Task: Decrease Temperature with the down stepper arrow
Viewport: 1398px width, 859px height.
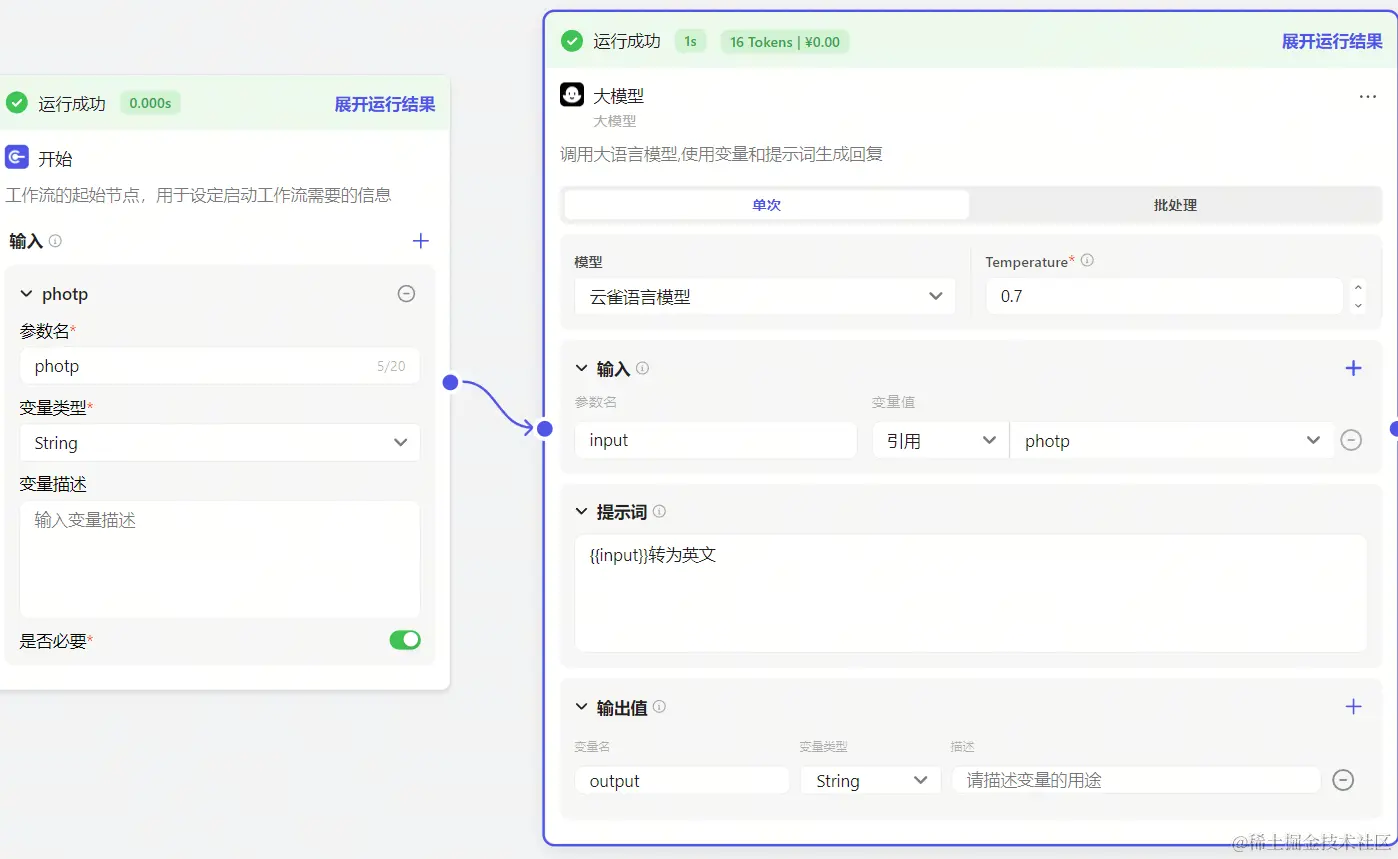Action: pyautogui.click(x=1357, y=305)
